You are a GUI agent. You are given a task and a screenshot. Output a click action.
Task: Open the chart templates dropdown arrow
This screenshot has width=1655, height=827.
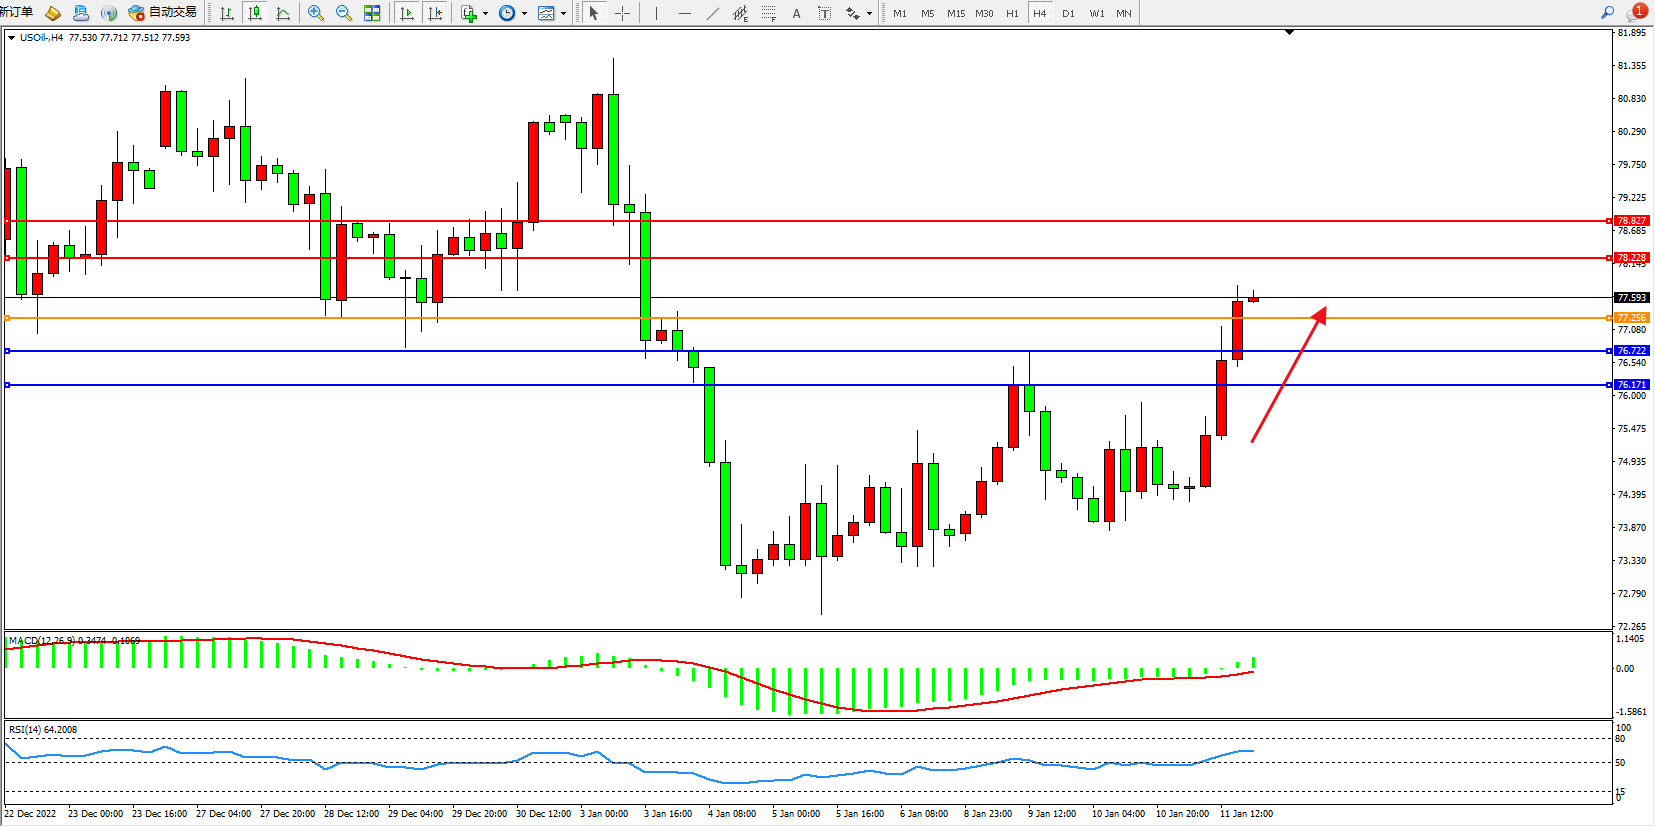pyautogui.click(x=563, y=14)
